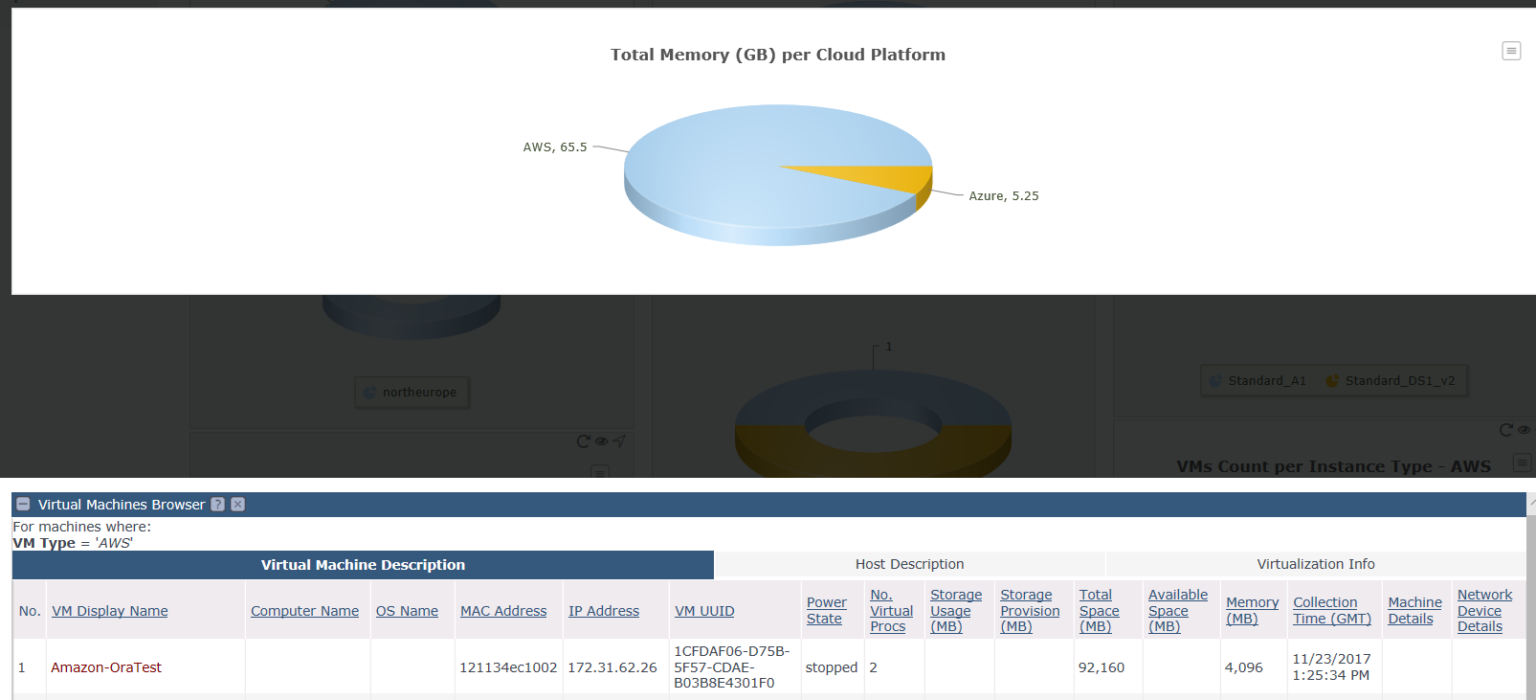The image size is (1536, 700).
Task: Click the refresh icon in the AWS panel
Action: (x=1508, y=430)
